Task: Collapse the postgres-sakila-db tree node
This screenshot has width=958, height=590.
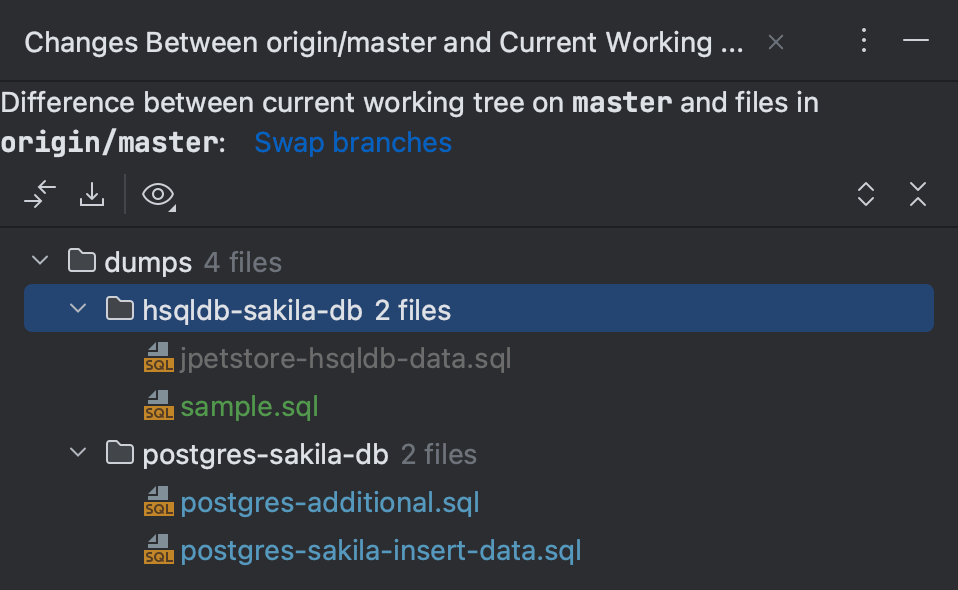Action: point(78,452)
